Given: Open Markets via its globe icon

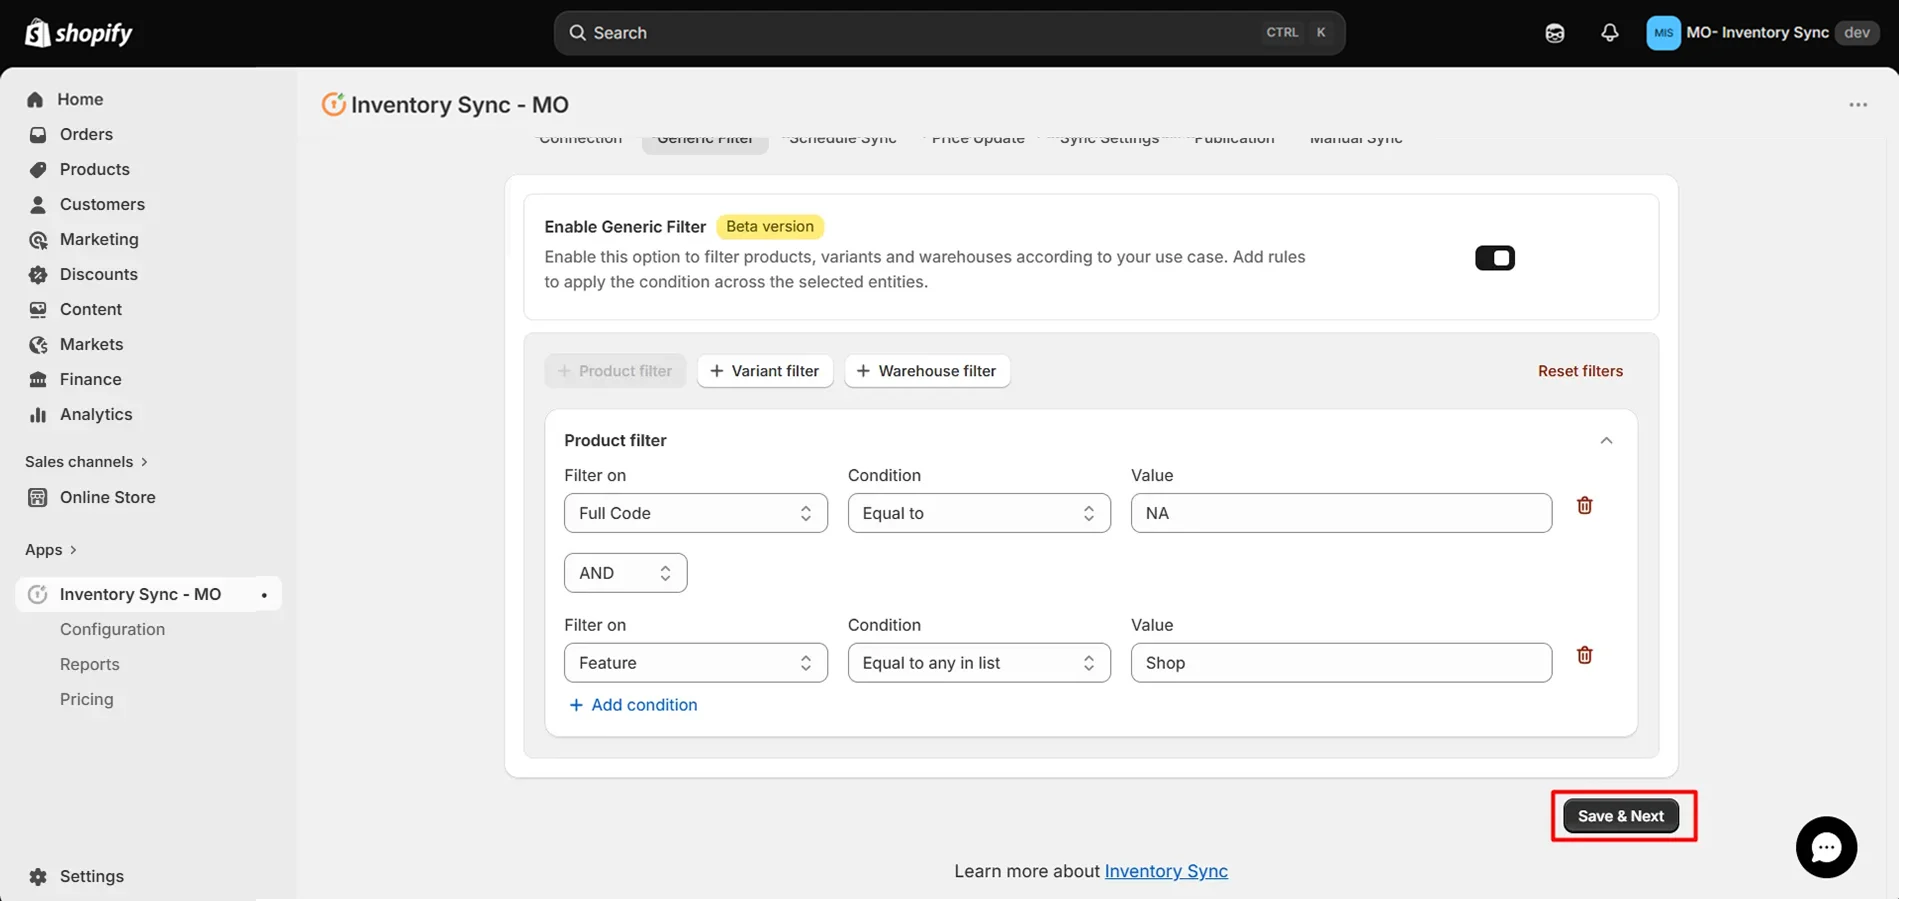Looking at the screenshot, I should pos(38,344).
